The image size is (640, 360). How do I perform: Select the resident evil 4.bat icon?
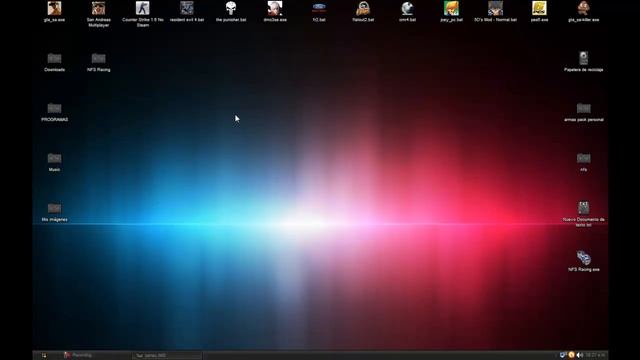coord(187,9)
